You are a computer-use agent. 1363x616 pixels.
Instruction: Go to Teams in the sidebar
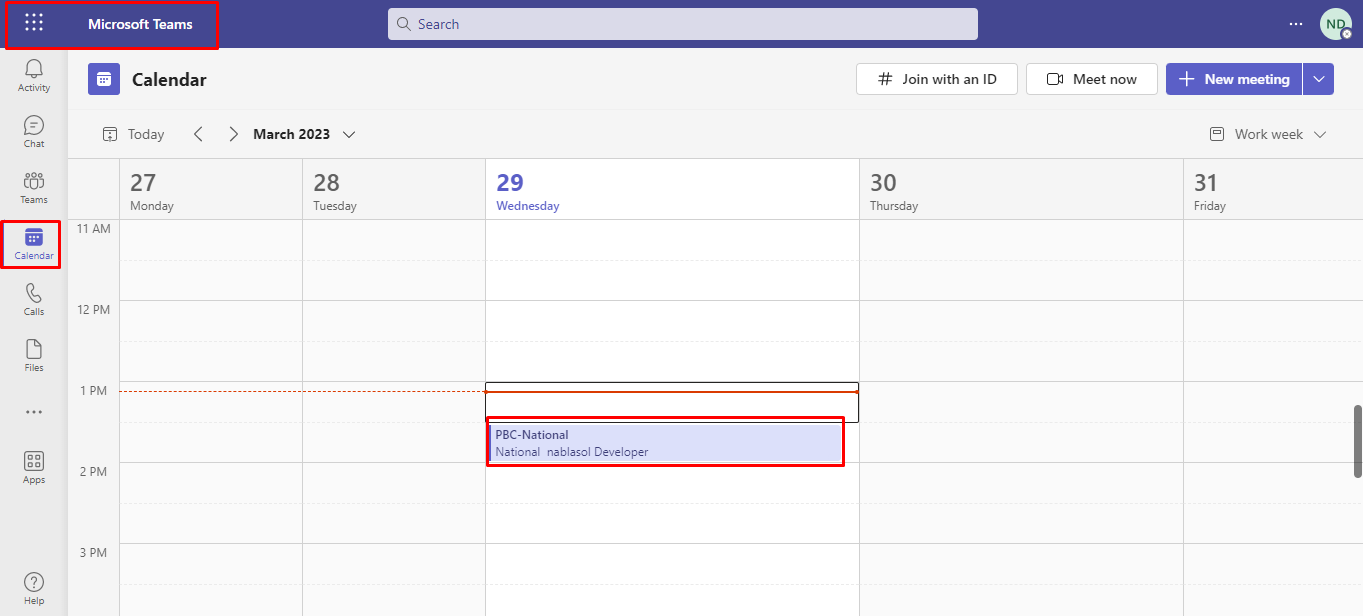pyautogui.click(x=34, y=187)
